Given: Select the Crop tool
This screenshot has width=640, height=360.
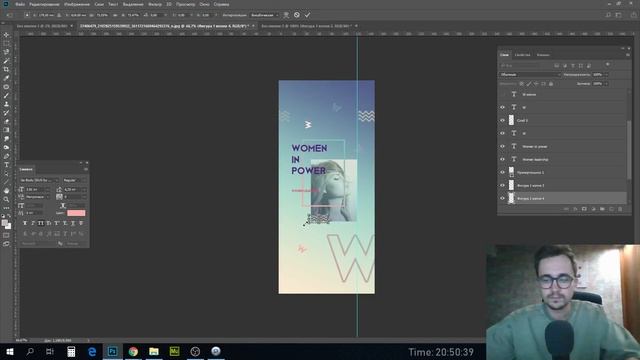Looking at the screenshot, I should [x=6, y=69].
